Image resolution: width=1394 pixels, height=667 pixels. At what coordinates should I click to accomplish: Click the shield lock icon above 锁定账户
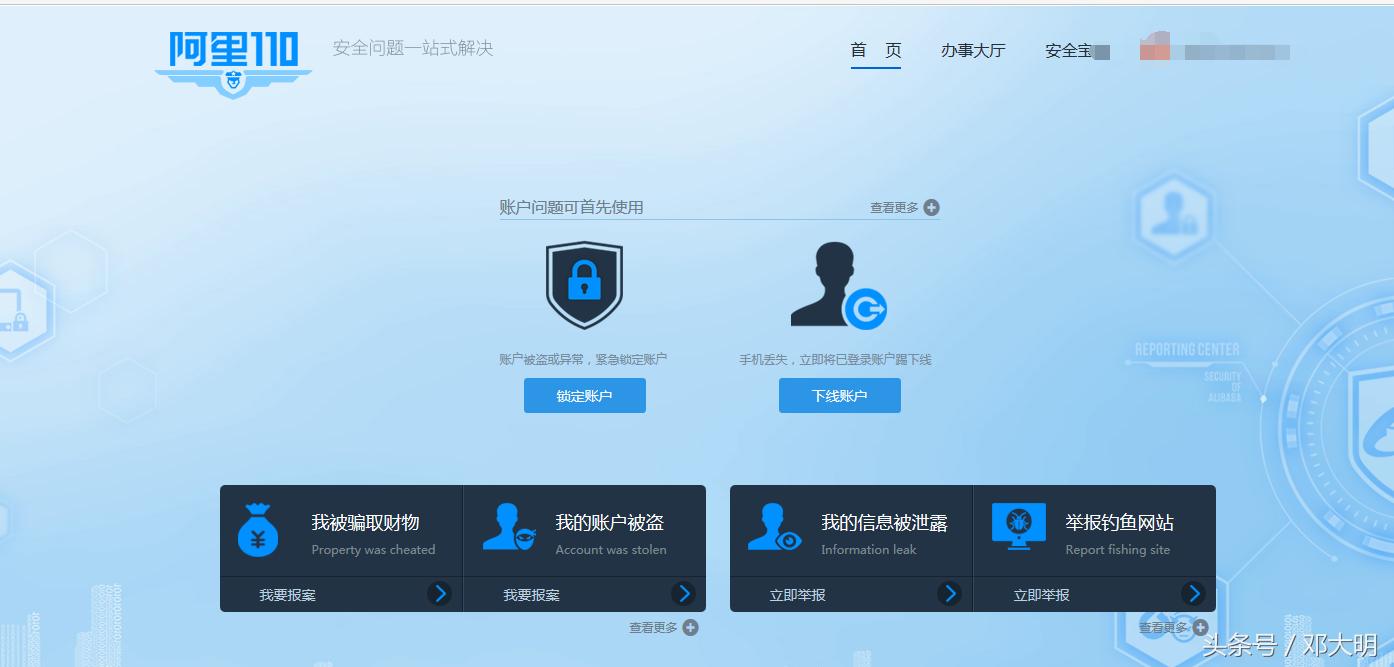coord(584,283)
